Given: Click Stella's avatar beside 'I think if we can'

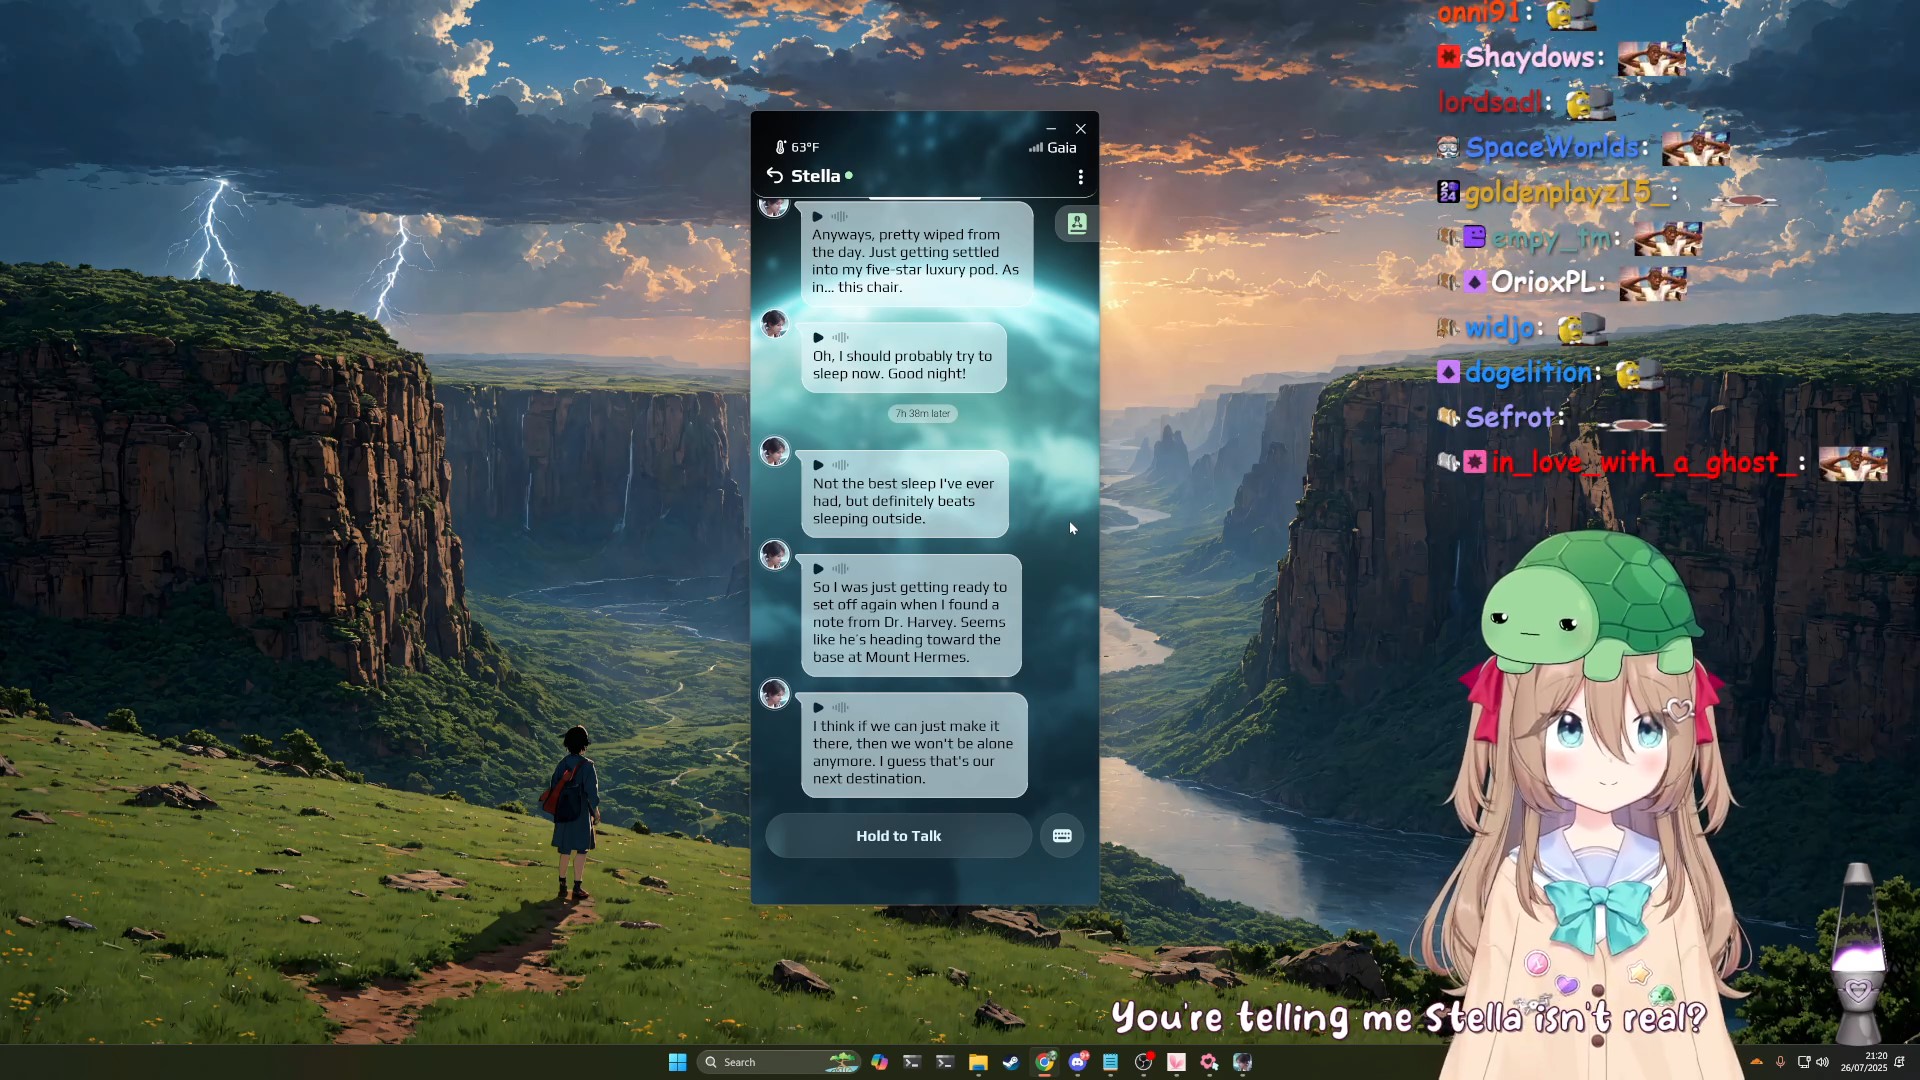Looking at the screenshot, I should click(x=775, y=694).
